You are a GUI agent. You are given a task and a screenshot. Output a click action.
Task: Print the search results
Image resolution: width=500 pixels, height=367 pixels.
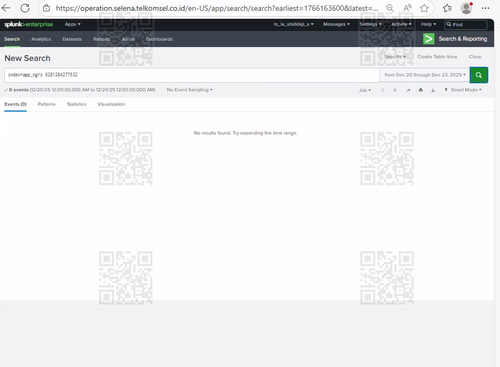tap(421, 90)
